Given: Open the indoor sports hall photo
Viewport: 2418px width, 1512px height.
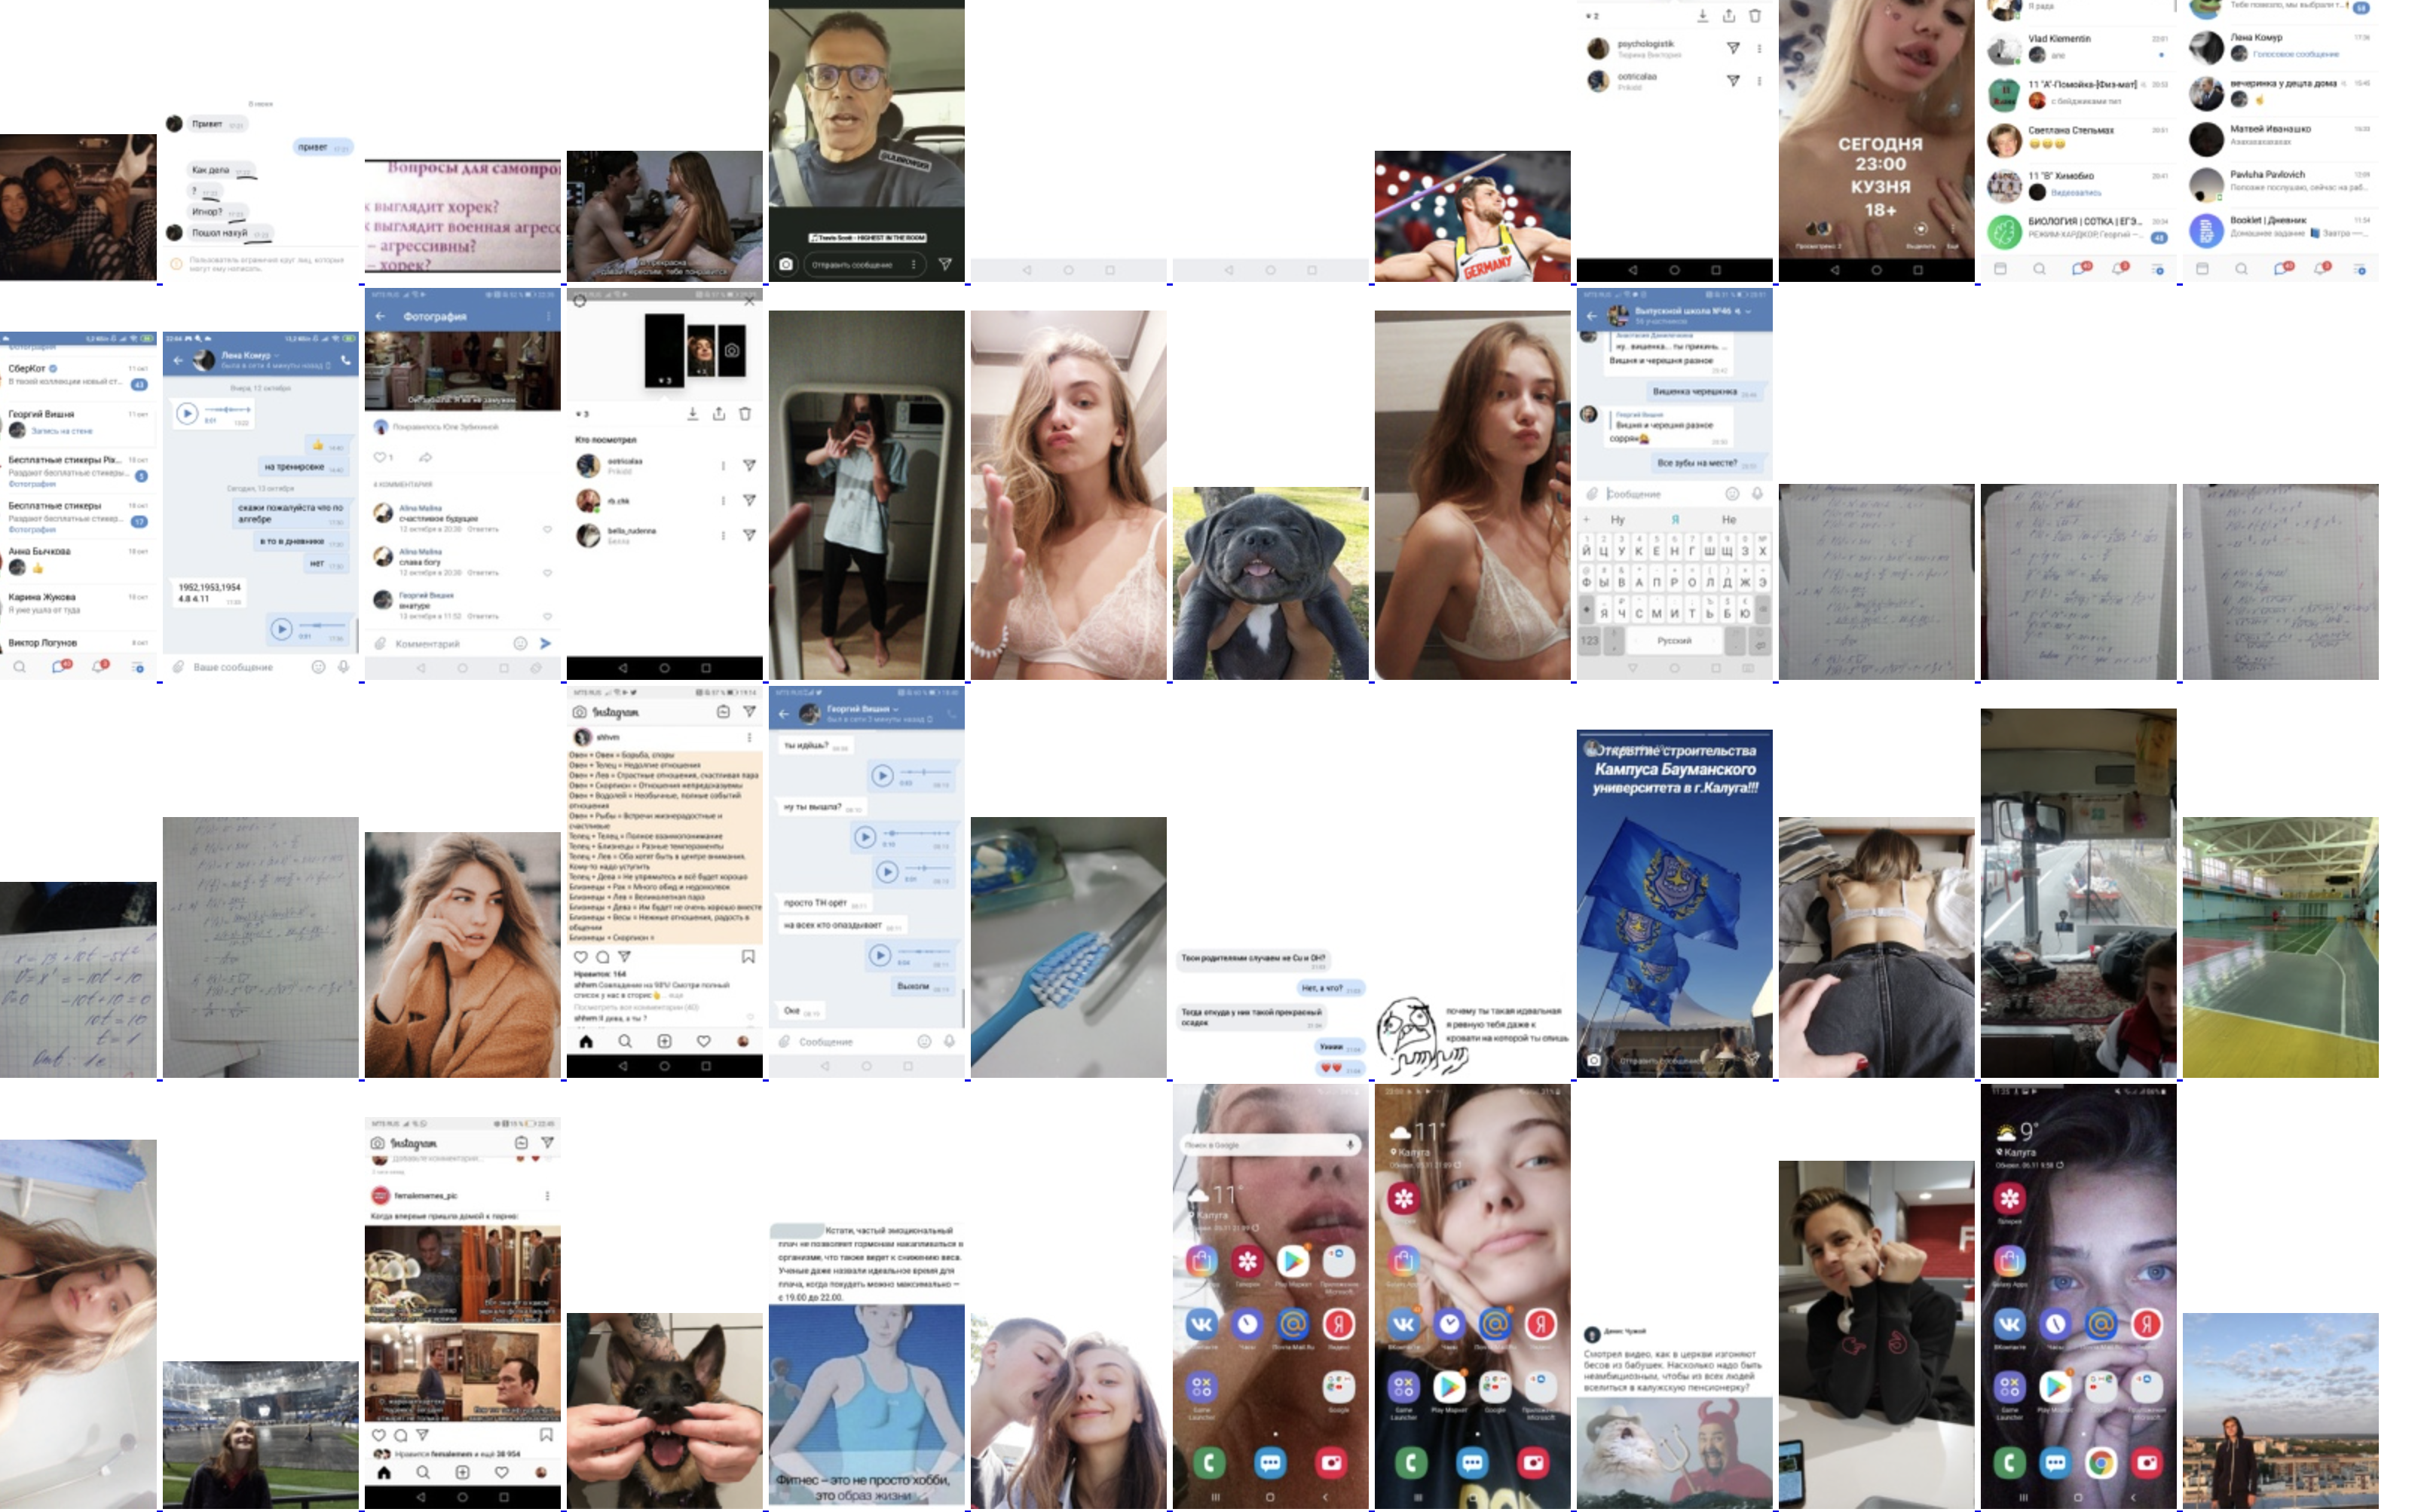Looking at the screenshot, I should point(2280,947).
